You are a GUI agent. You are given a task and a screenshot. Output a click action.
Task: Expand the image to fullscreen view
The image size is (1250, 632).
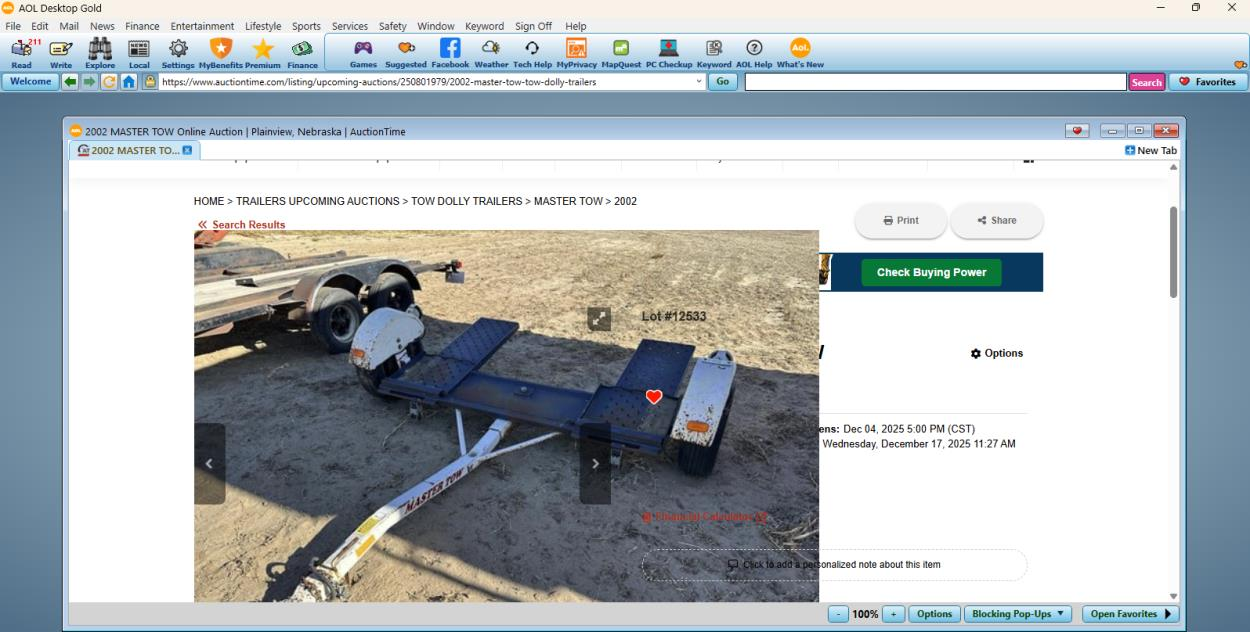point(599,319)
